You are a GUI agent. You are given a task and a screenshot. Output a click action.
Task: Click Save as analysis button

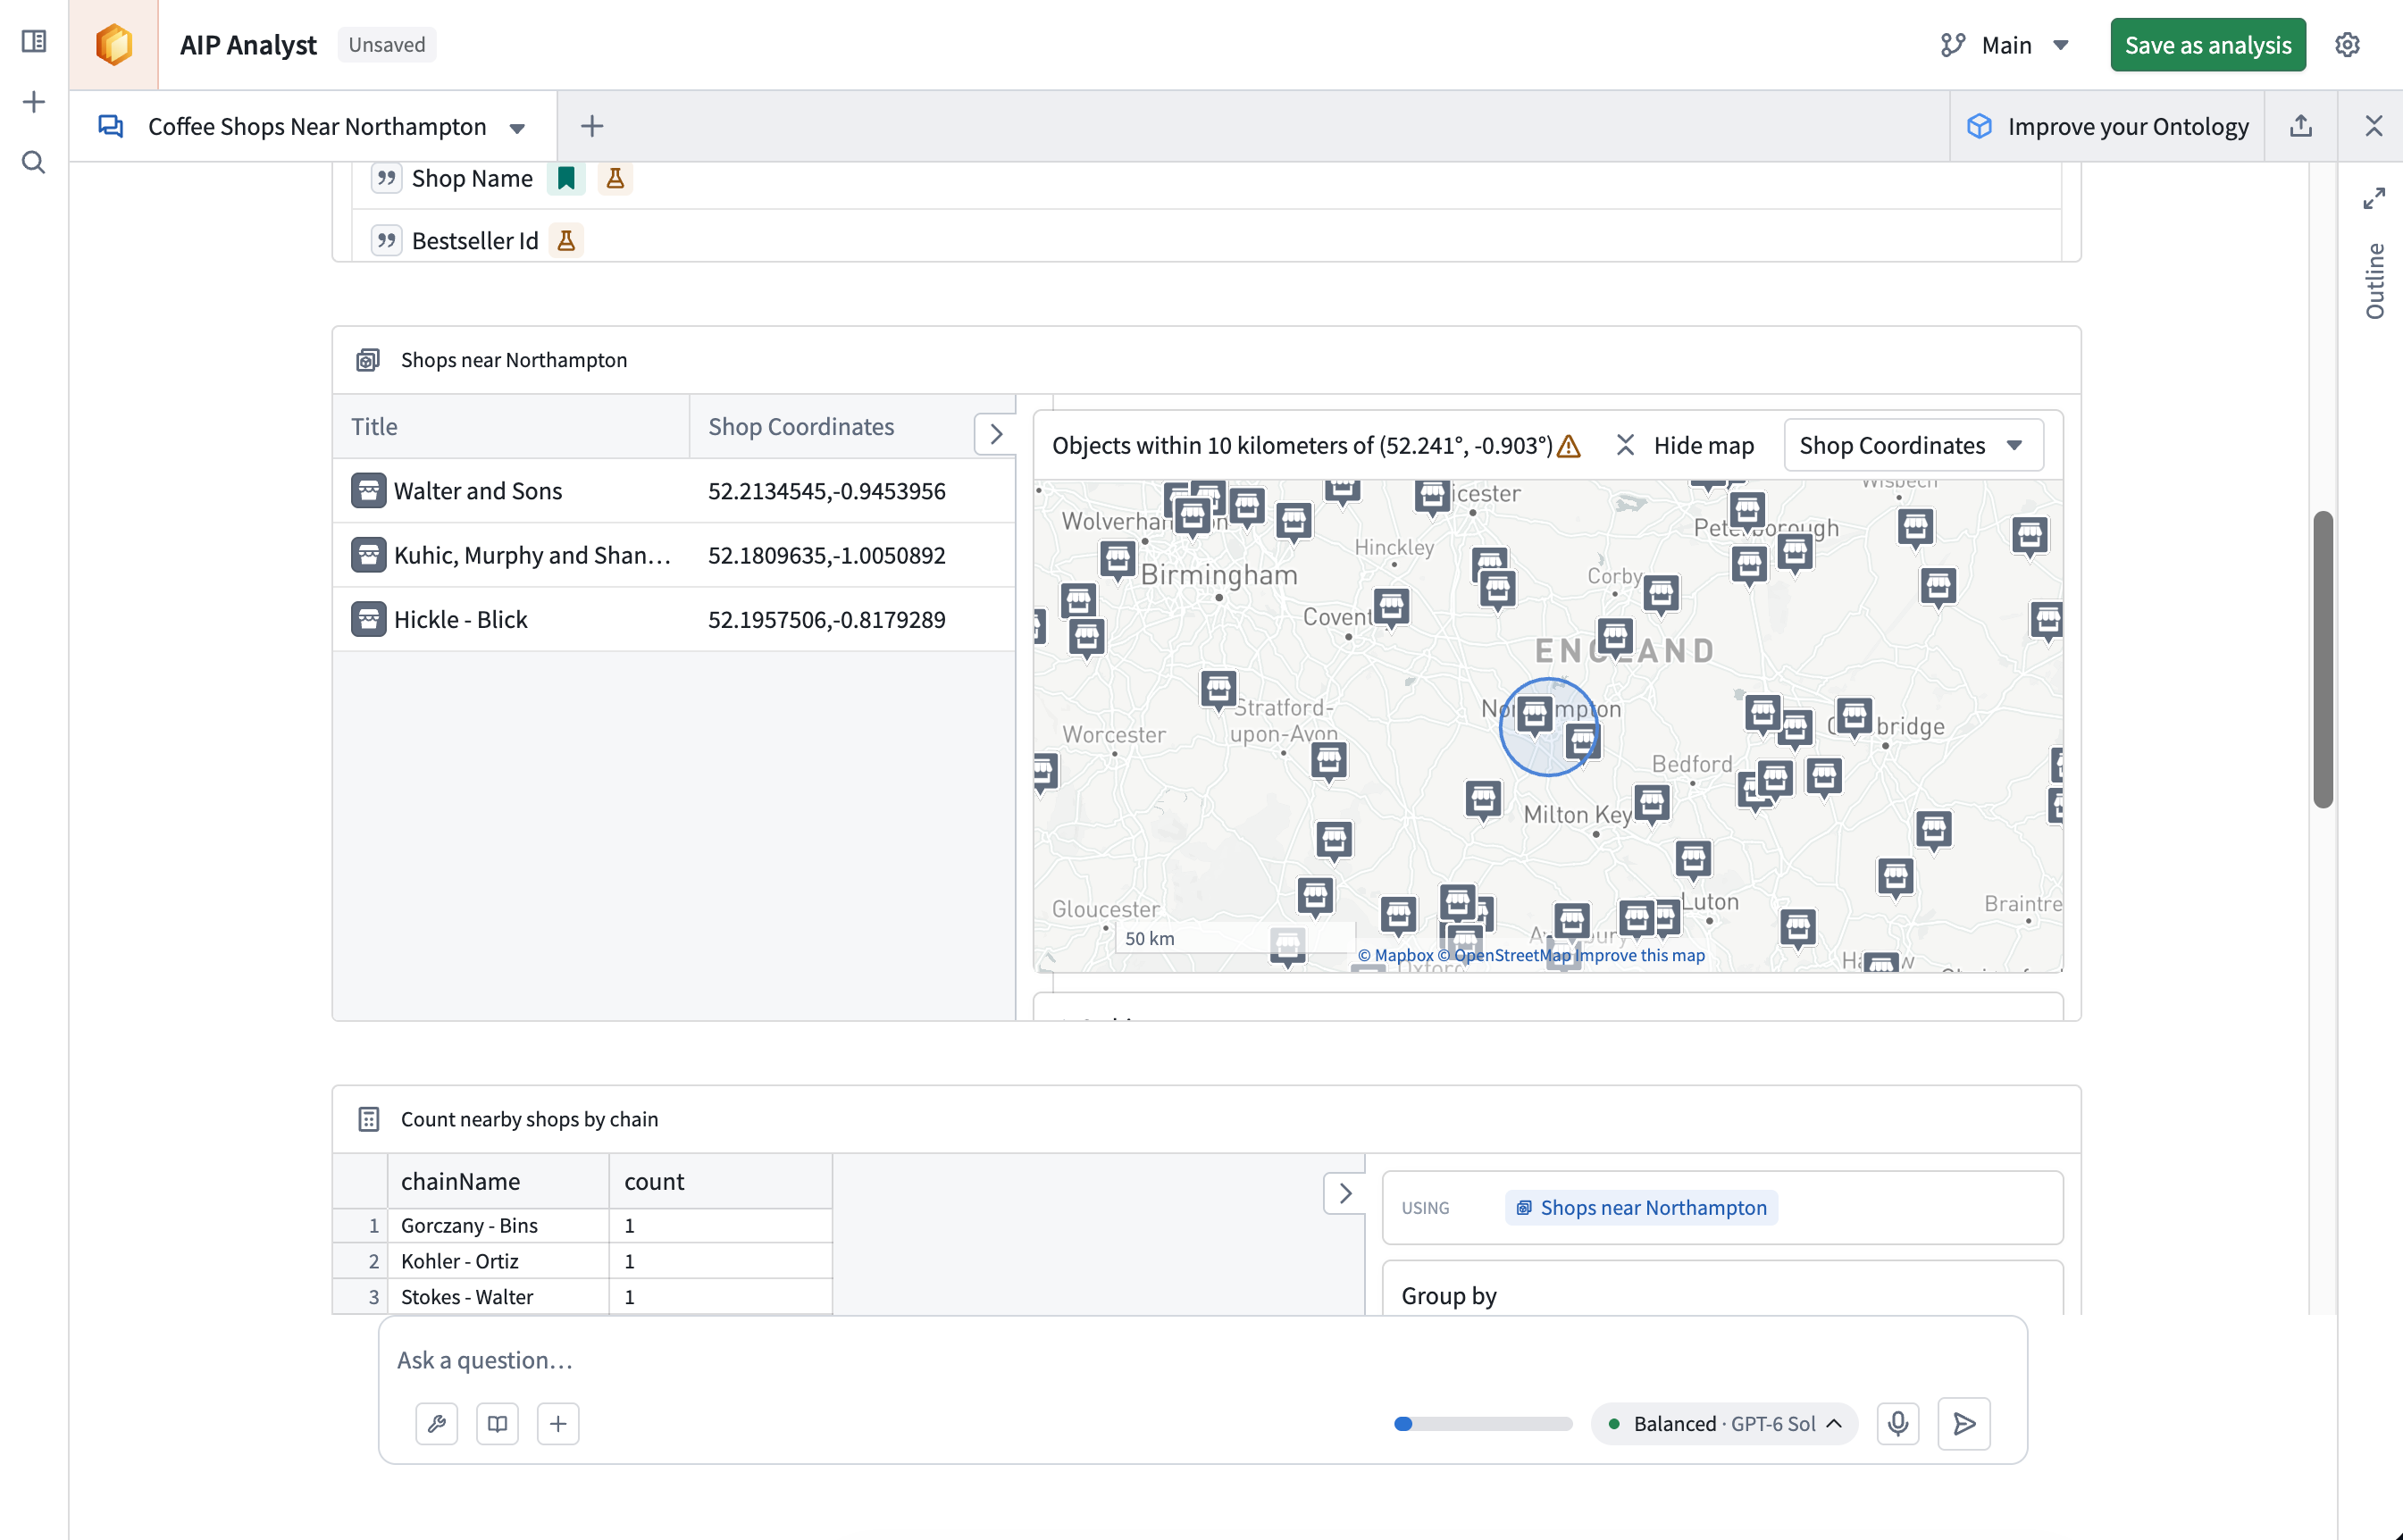(x=2207, y=45)
